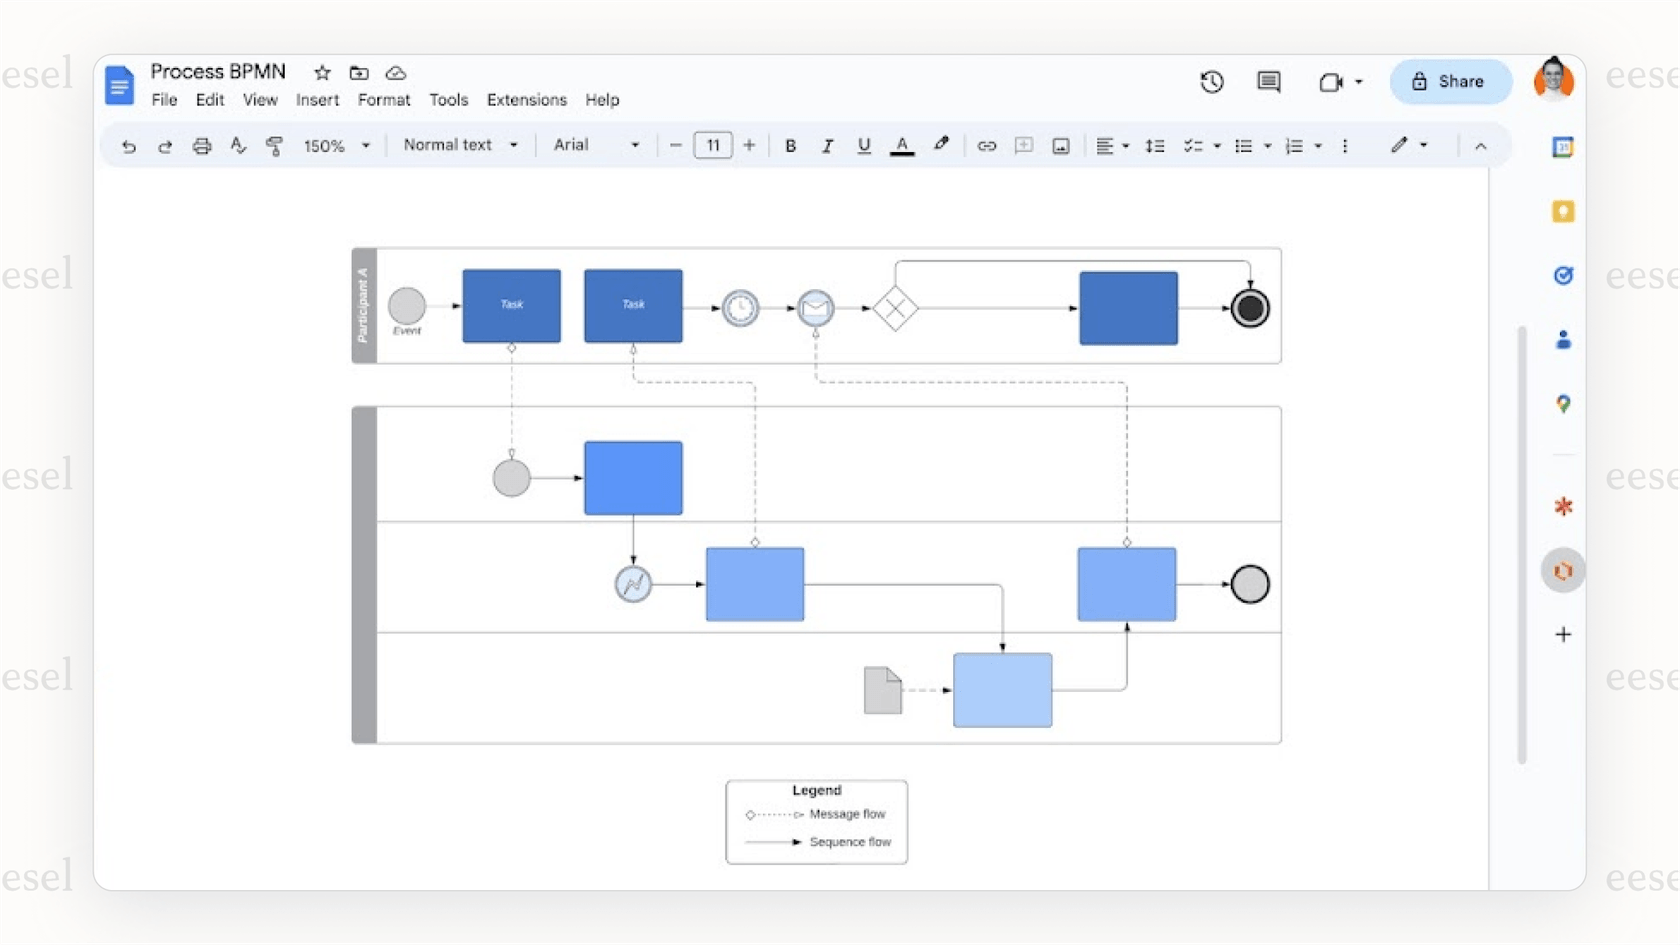Screen dimensions: 1680x945
Task: Toggle italic formatting
Action: [x=827, y=146]
